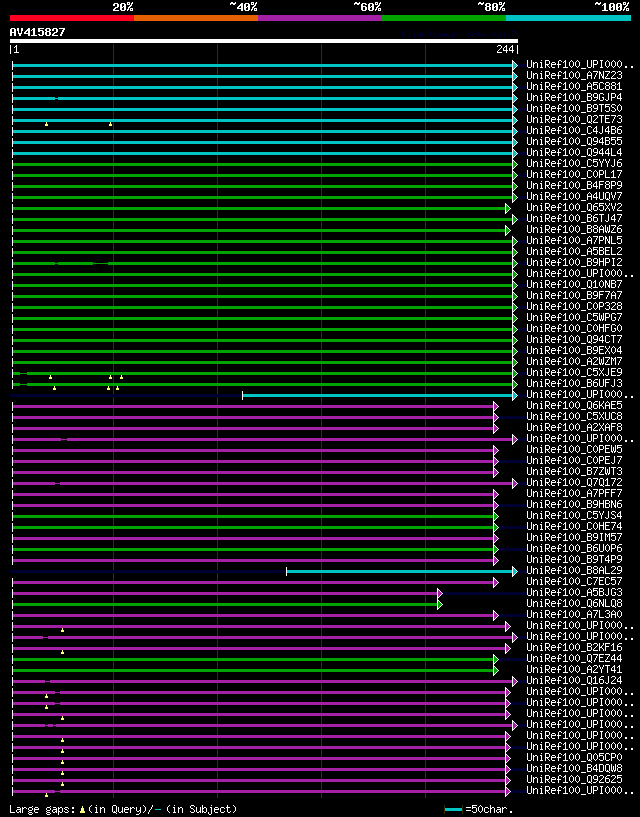
Task: Select hit UniRef100_B9HBN6
Action: (574, 504)
